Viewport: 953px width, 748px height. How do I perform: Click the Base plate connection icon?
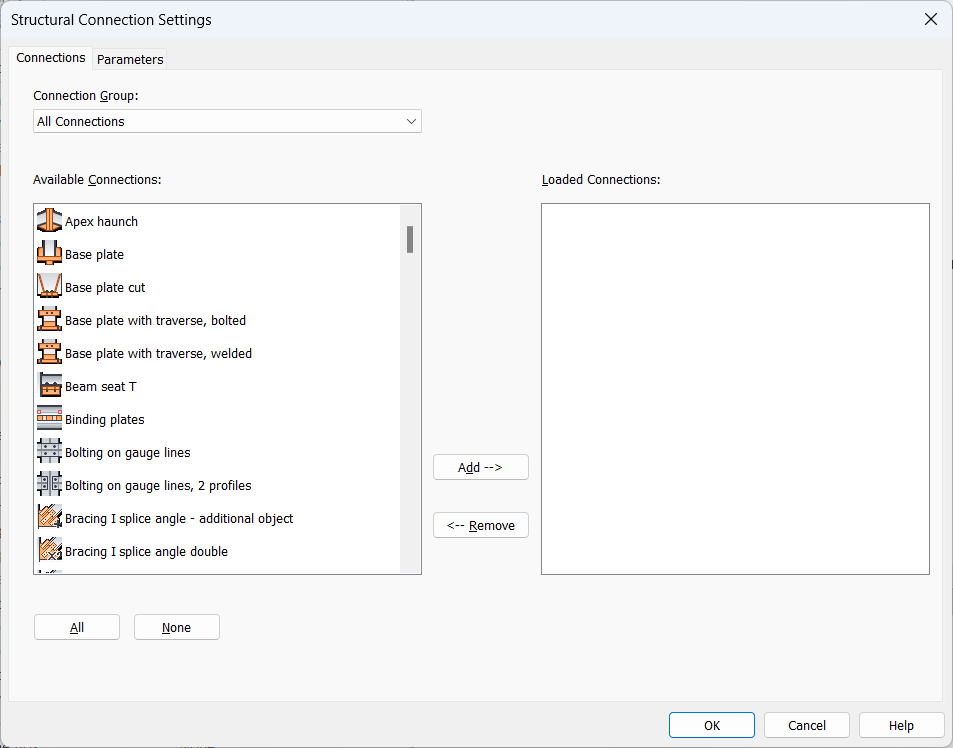tap(49, 254)
